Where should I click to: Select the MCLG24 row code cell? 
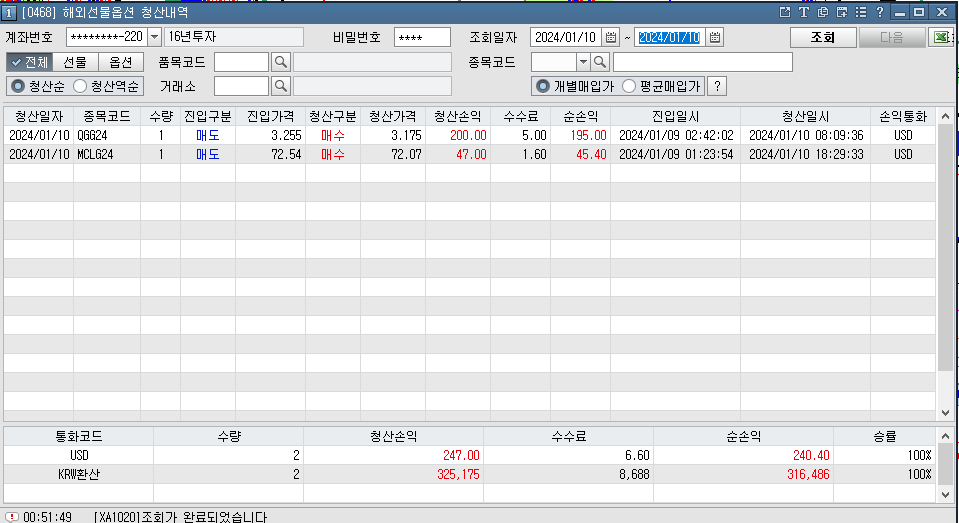107,154
